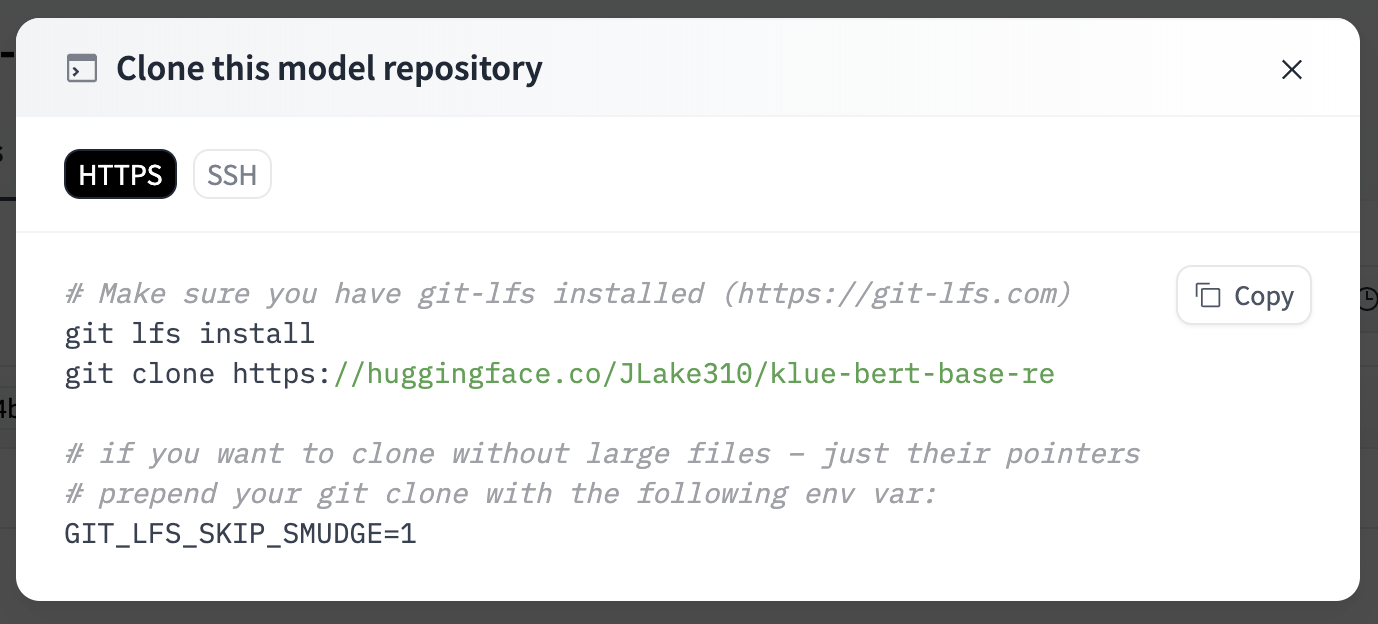
Task: Click the GIT_LFS_SKIP_SMUDGE=1 variable line
Action: point(240,534)
